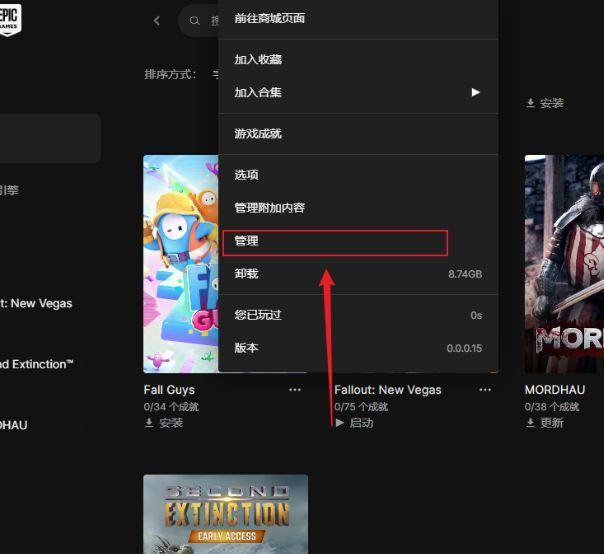Select 选项 in context menu
This screenshot has width=604, height=554.
(x=358, y=175)
